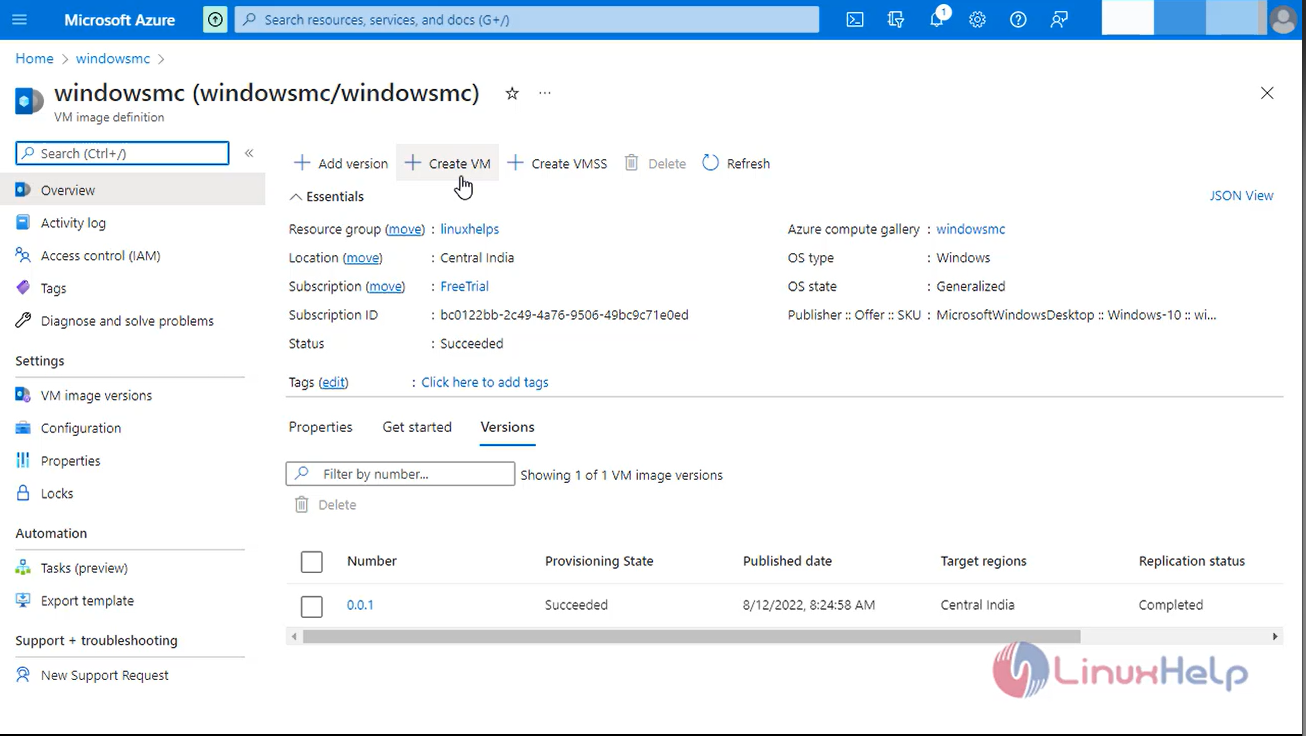
Task: Collapse the Essentials section
Action: pos(327,196)
